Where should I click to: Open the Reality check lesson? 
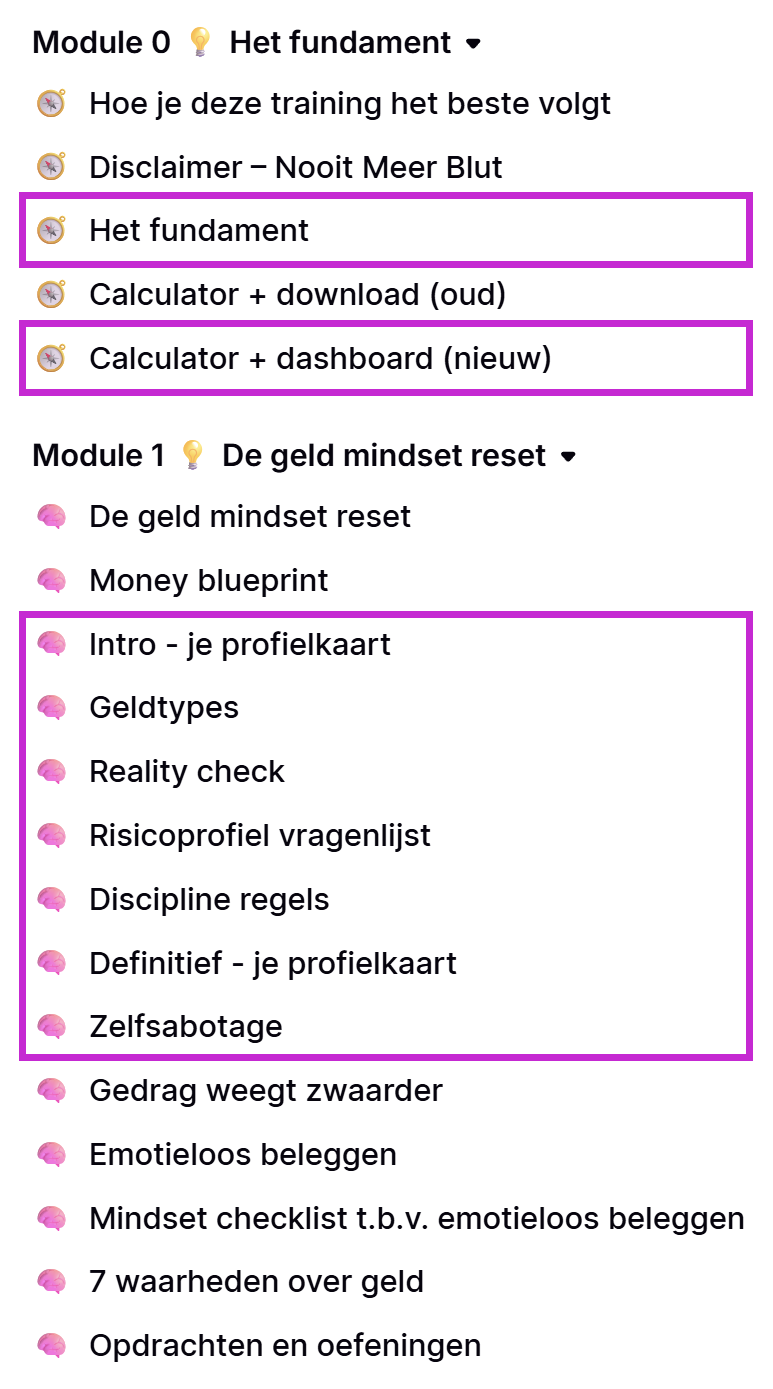pyautogui.click(x=187, y=772)
